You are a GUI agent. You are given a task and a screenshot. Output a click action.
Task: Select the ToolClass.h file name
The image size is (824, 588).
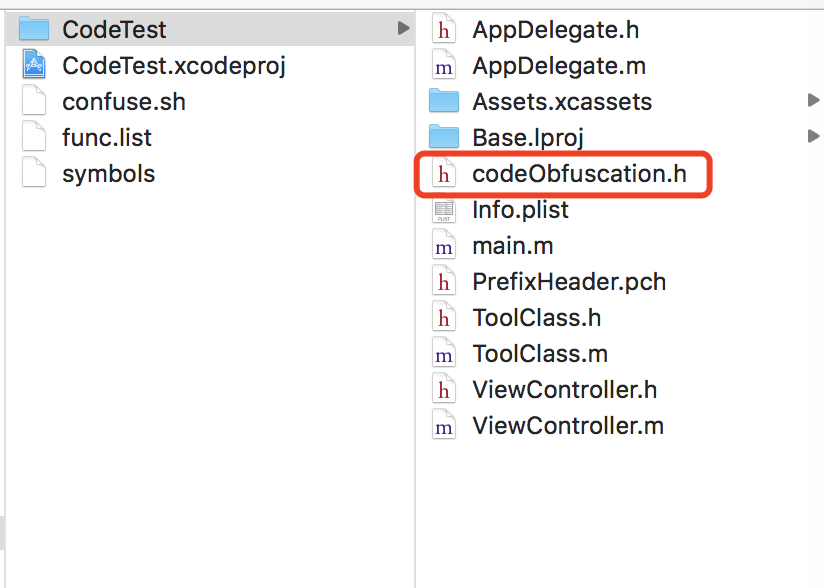click(x=537, y=318)
